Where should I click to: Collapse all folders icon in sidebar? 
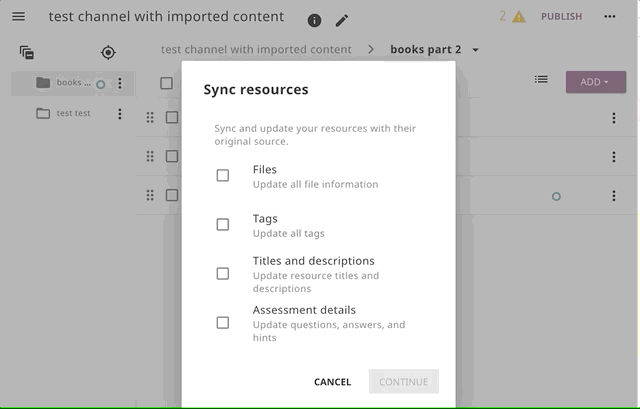coord(27,53)
